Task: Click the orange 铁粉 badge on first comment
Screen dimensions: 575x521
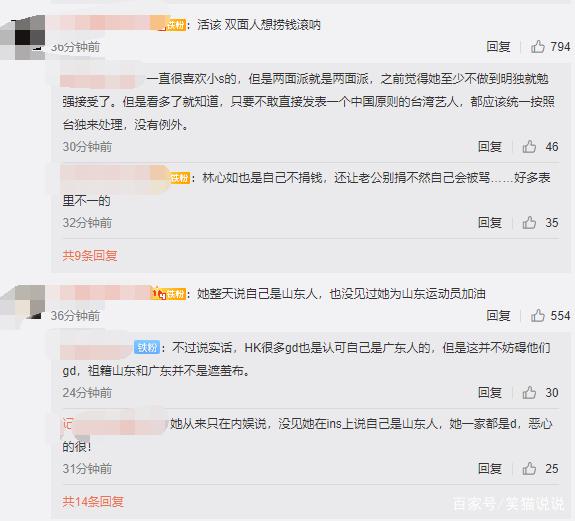Action: pos(176,25)
